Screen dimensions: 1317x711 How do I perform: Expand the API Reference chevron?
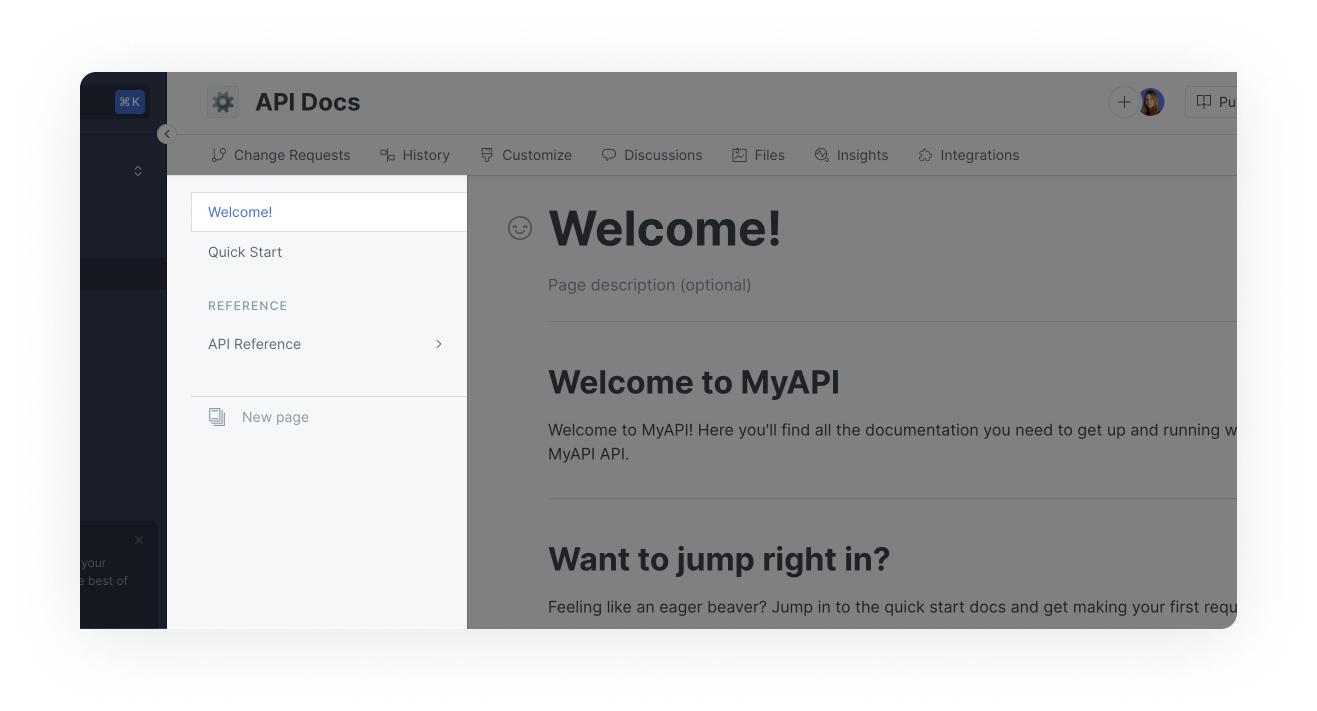pos(438,344)
